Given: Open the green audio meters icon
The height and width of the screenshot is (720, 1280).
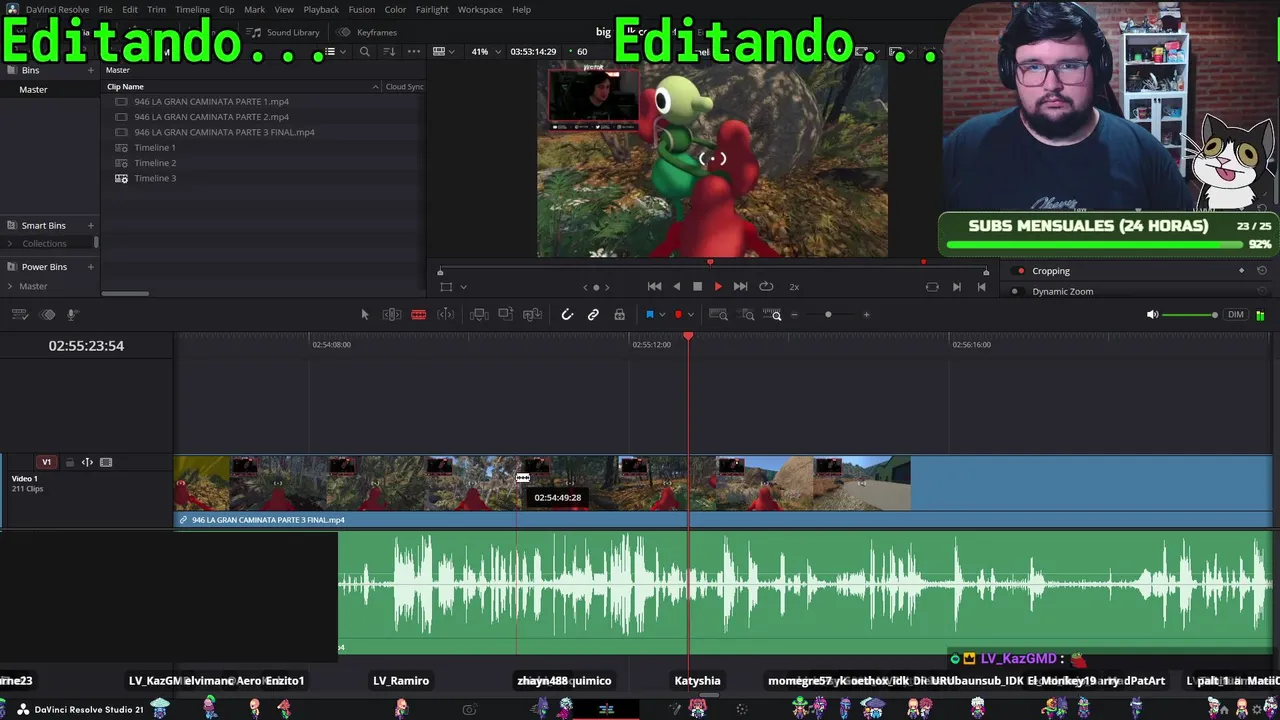Looking at the screenshot, I should [1260, 315].
